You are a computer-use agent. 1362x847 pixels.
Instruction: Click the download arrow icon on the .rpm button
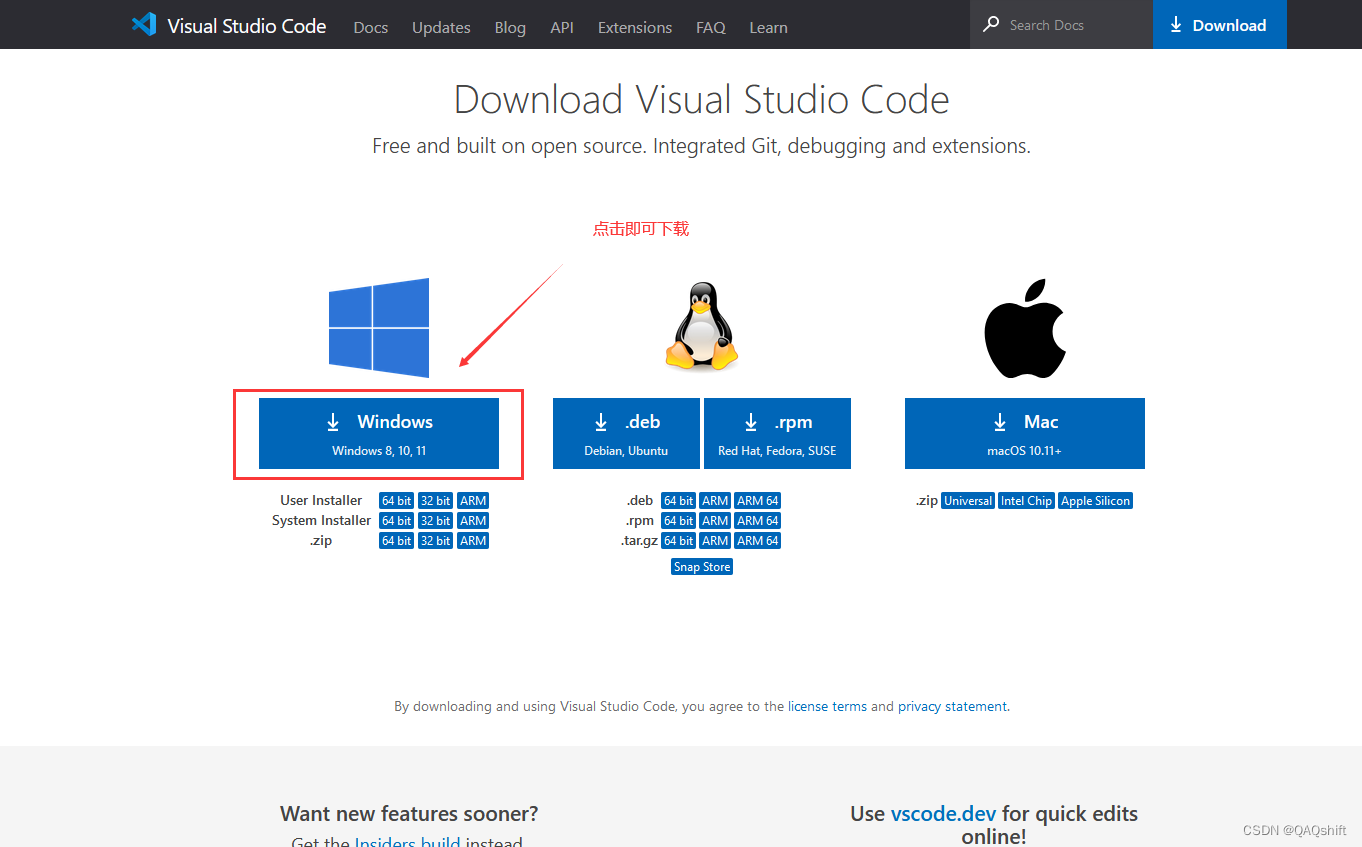coord(750,422)
